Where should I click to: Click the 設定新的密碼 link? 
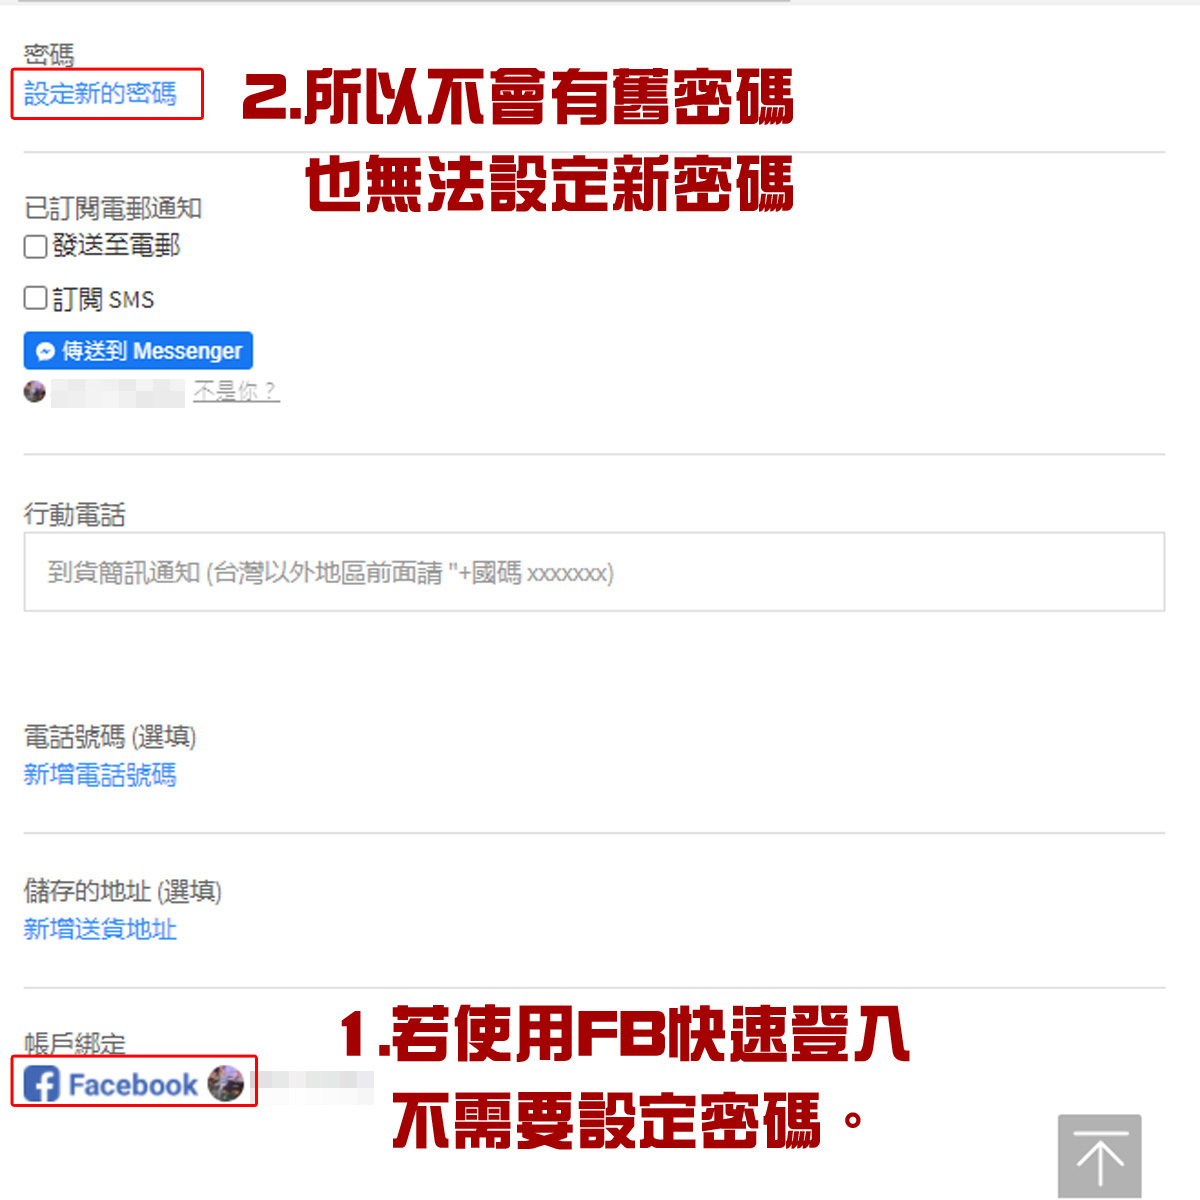click(x=100, y=93)
